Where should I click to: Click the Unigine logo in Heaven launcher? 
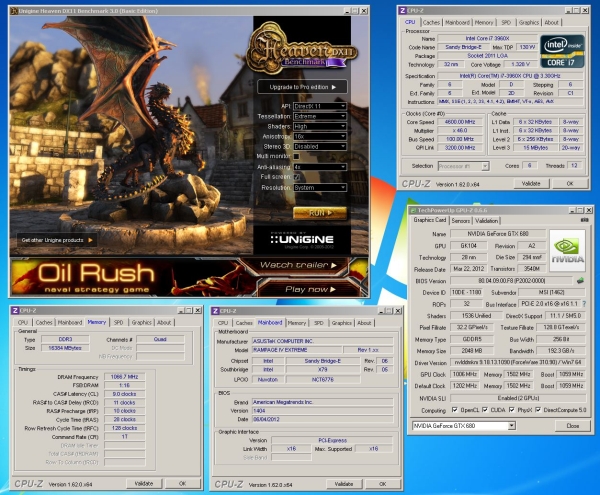click(x=302, y=240)
